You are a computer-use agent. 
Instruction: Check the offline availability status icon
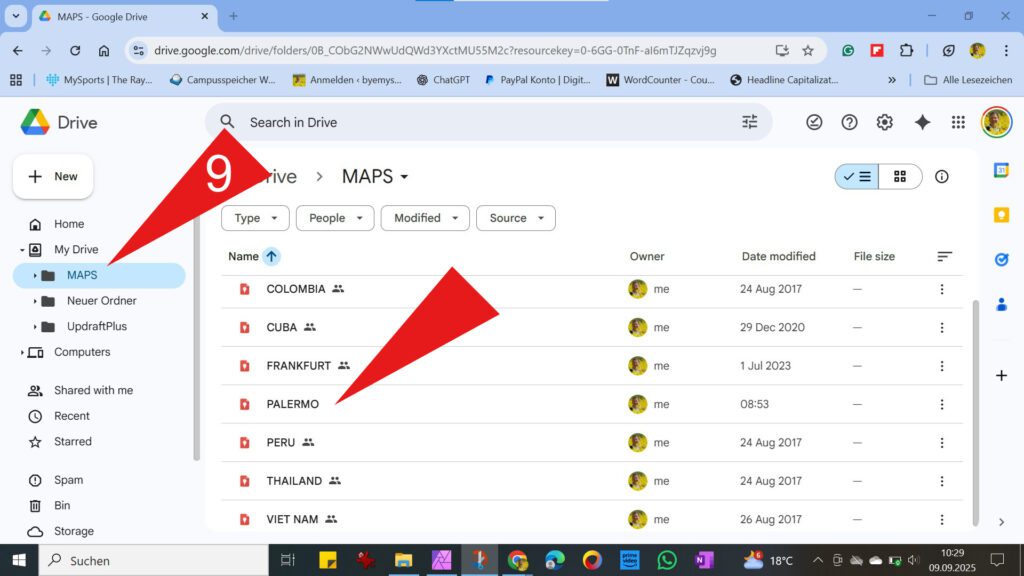tap(814, 121)
